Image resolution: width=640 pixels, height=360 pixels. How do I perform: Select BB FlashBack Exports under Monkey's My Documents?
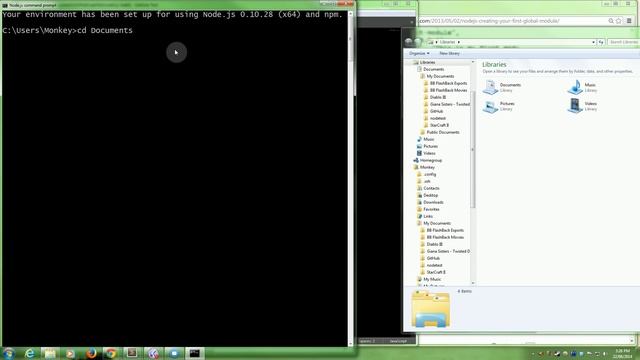445,230
